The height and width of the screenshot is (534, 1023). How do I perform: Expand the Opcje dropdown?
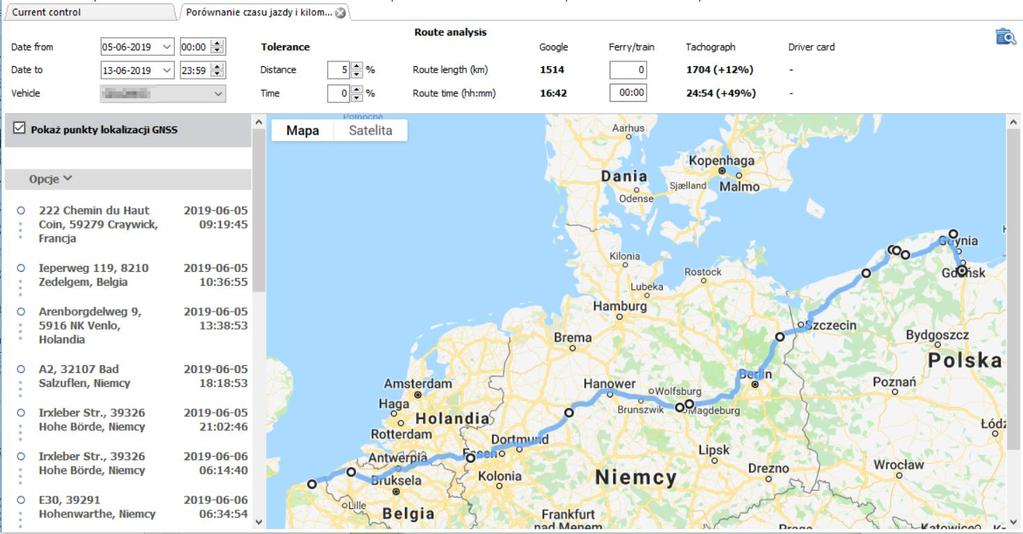[50, 179]
